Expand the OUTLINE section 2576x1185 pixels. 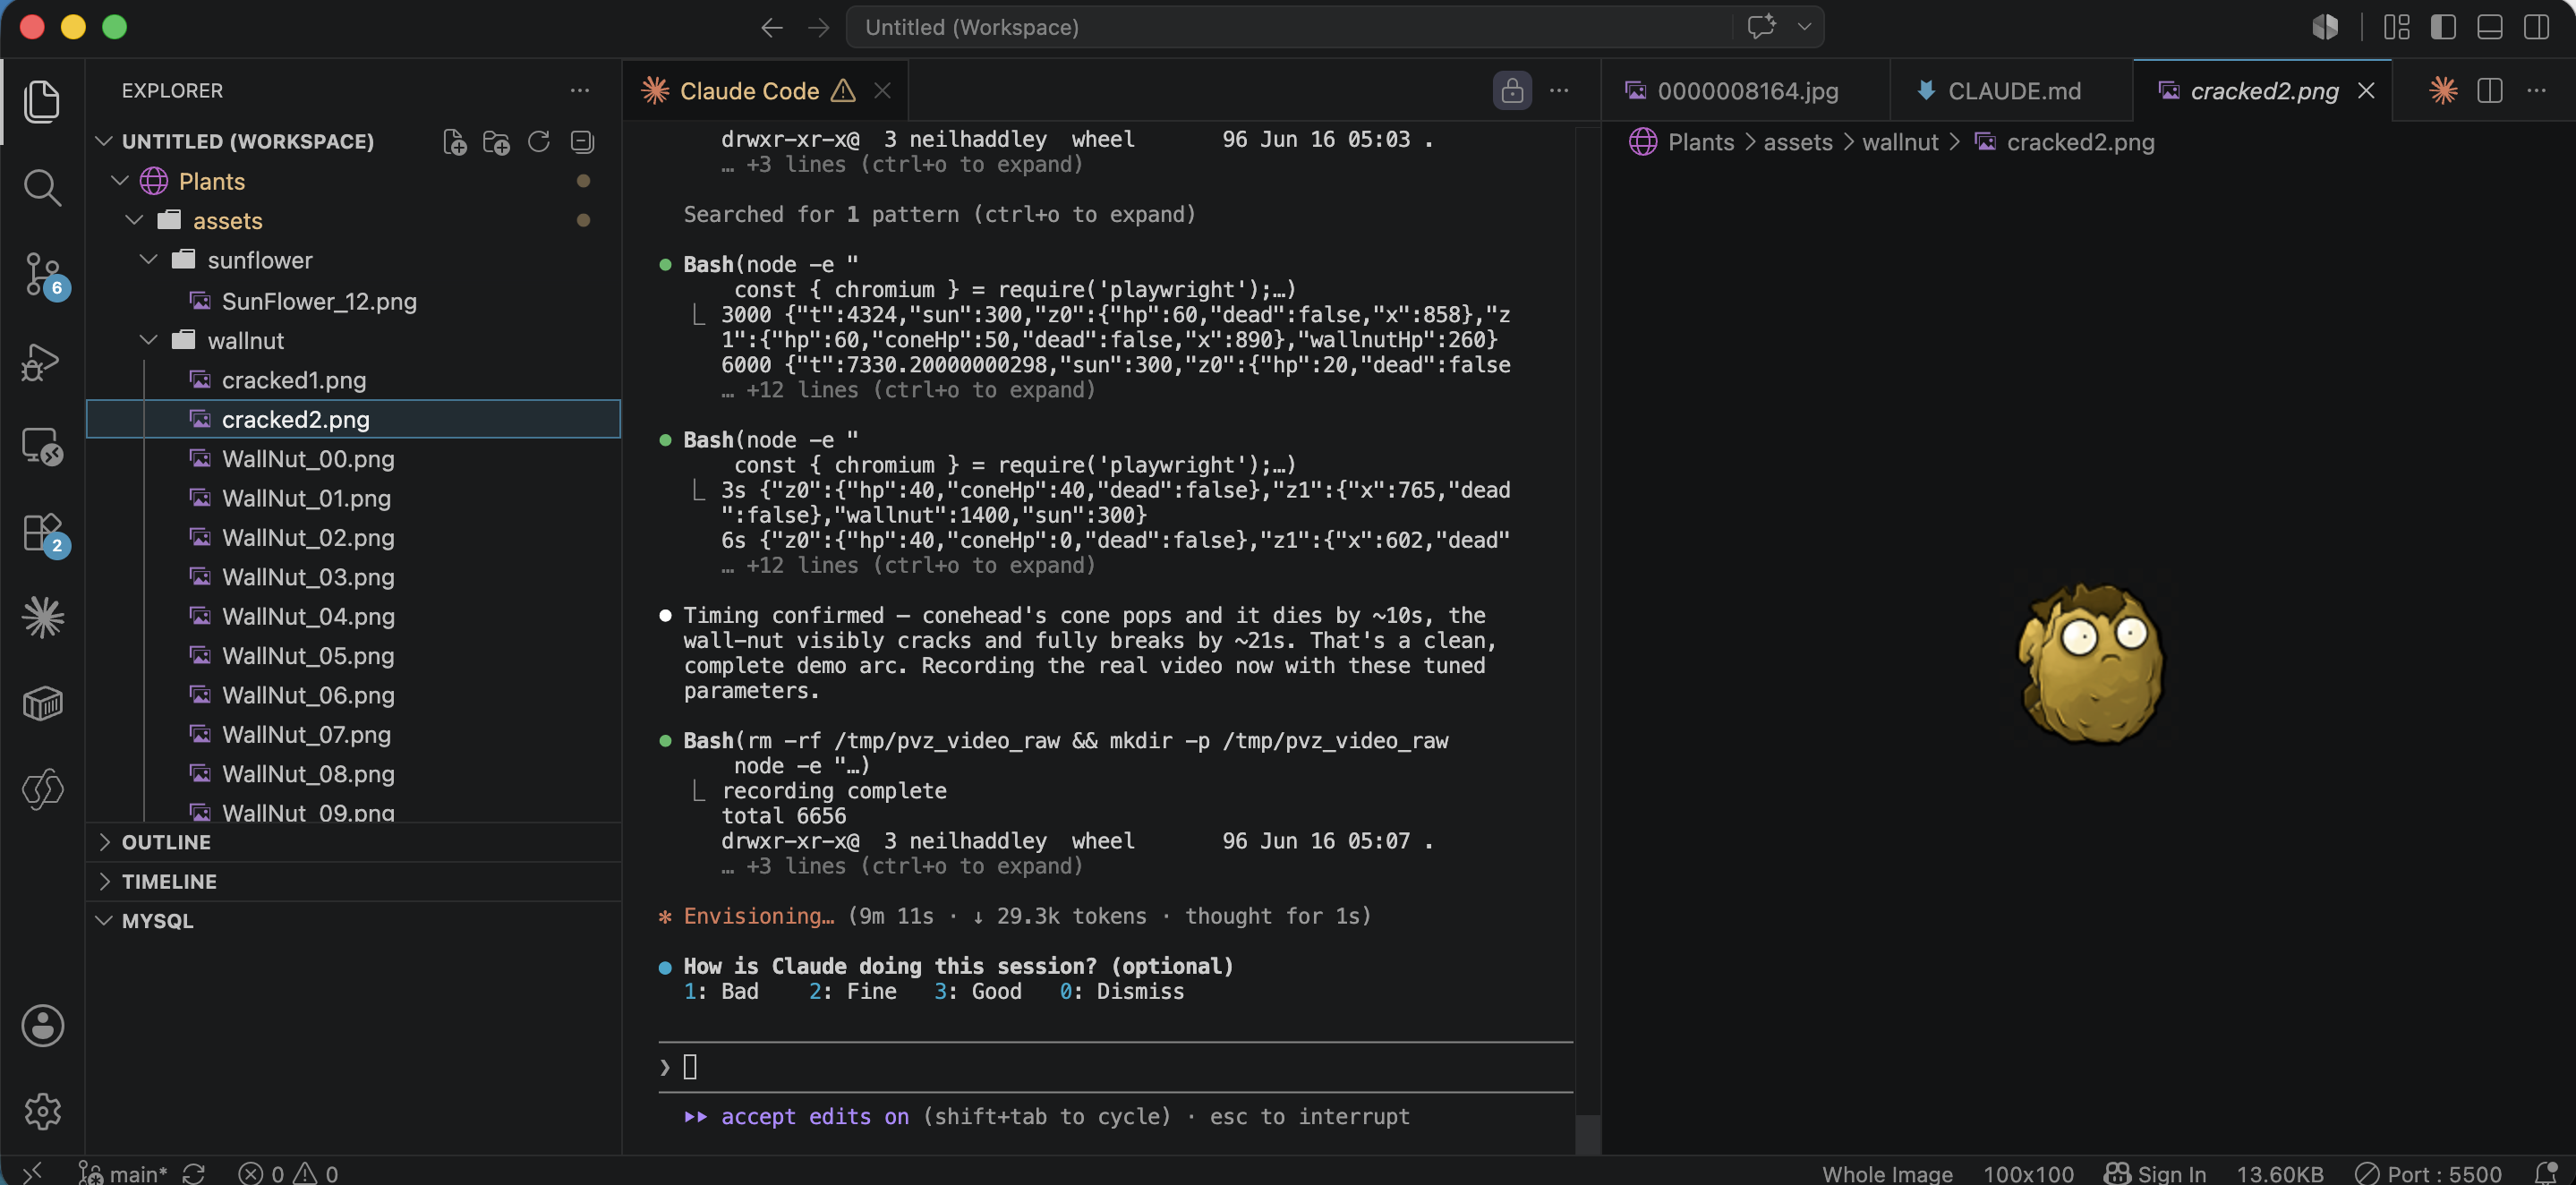click(354, 842)
